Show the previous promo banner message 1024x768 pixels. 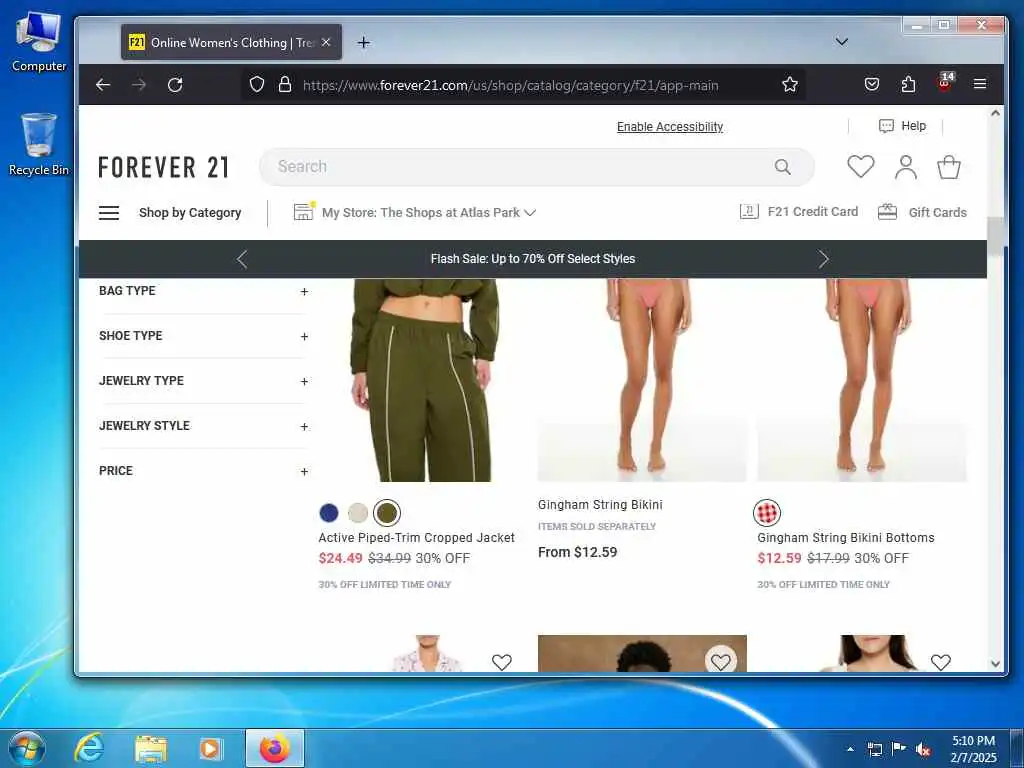(x=242, y=259)
